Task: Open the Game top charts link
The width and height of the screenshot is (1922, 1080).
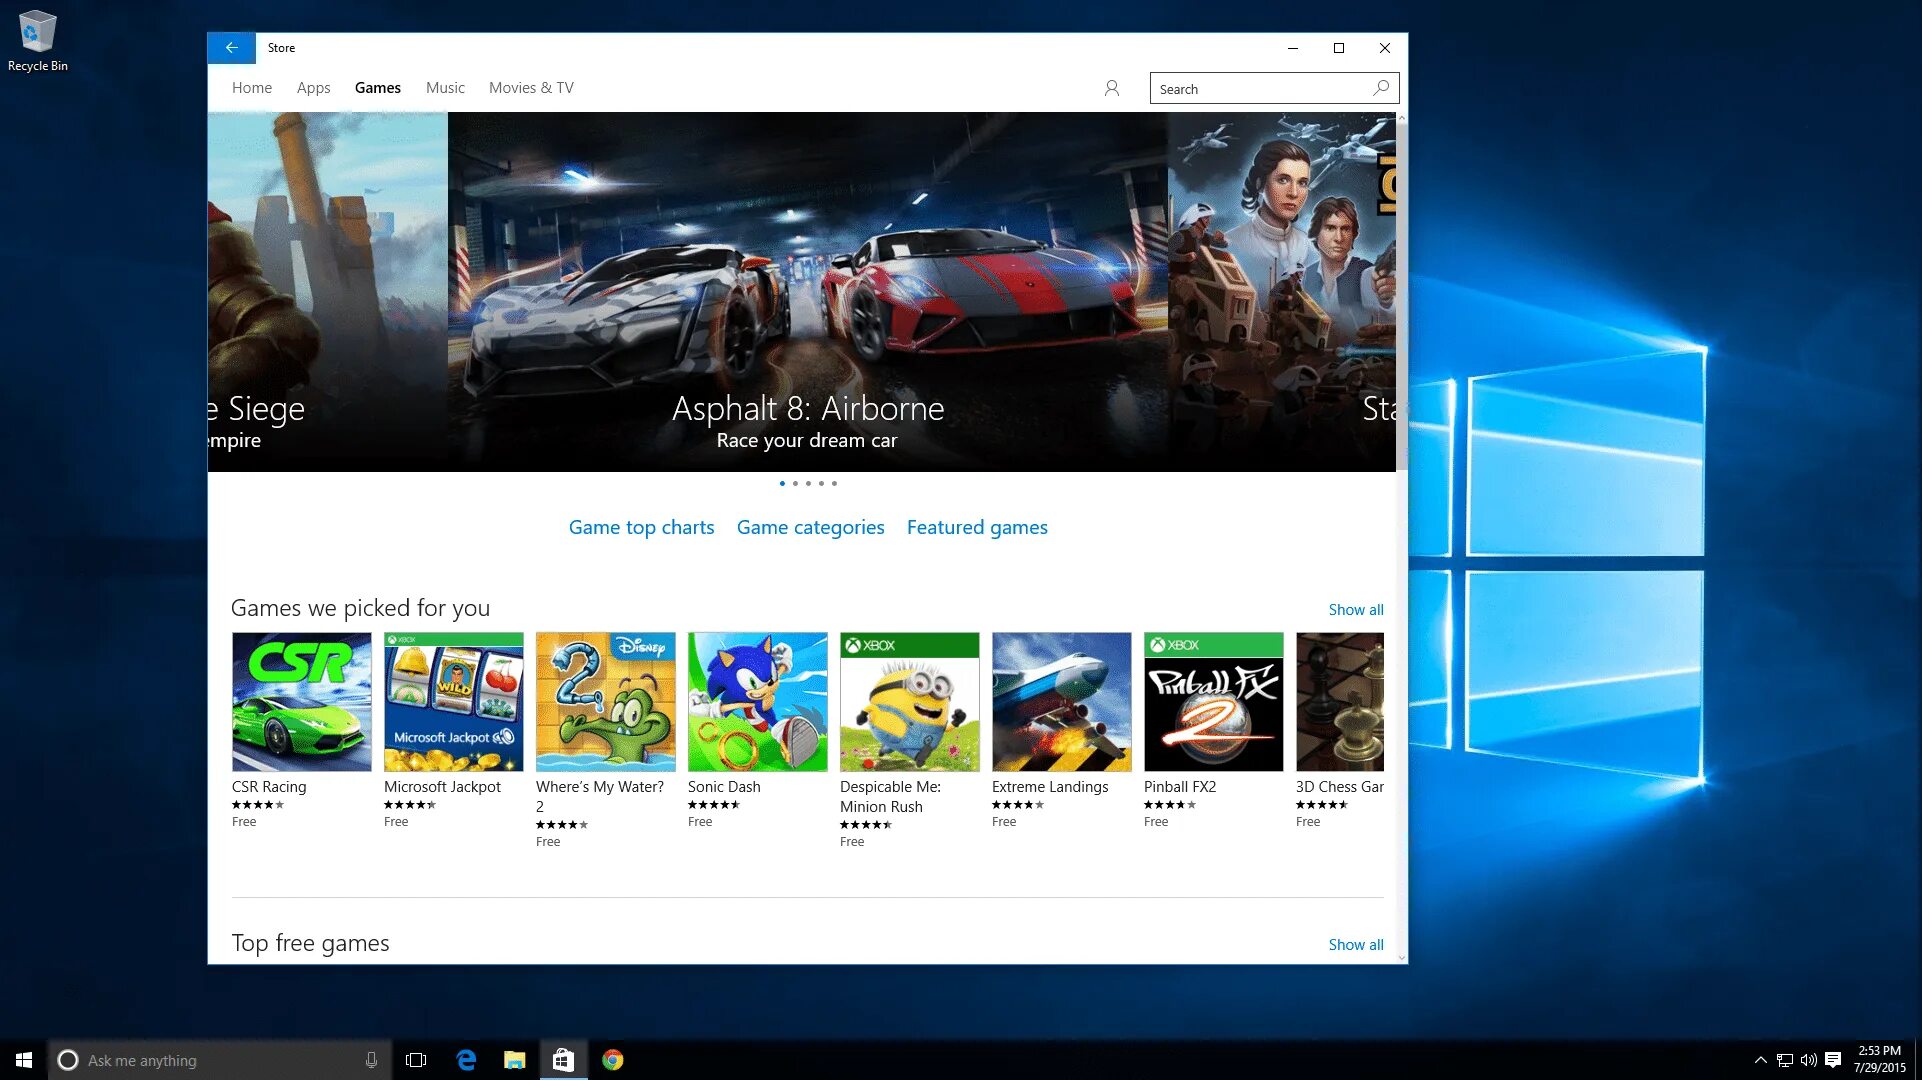Action: (x=641, y=527)
